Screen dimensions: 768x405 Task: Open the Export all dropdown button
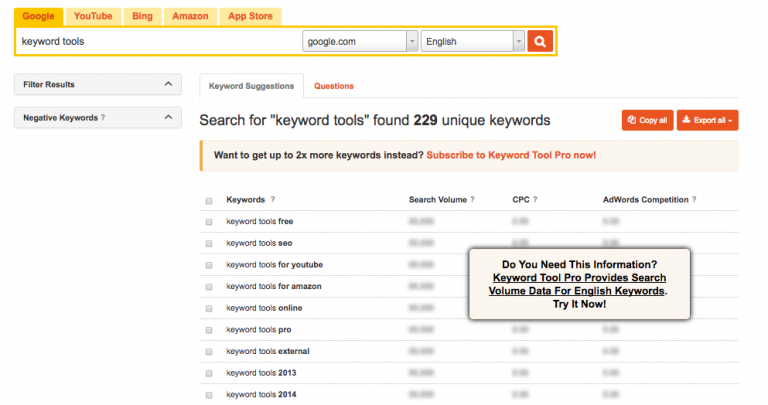coord(707,120)
